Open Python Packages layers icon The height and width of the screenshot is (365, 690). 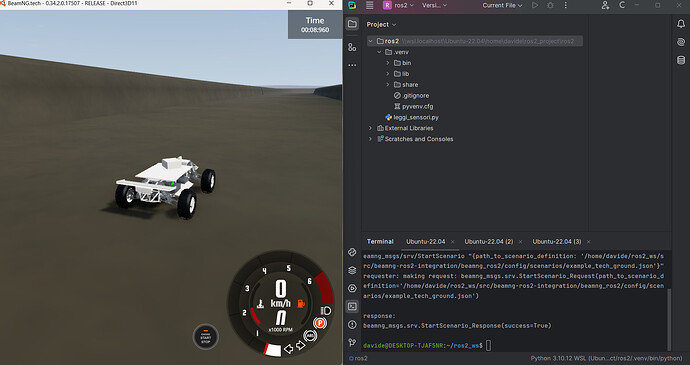tap(352, 270)
